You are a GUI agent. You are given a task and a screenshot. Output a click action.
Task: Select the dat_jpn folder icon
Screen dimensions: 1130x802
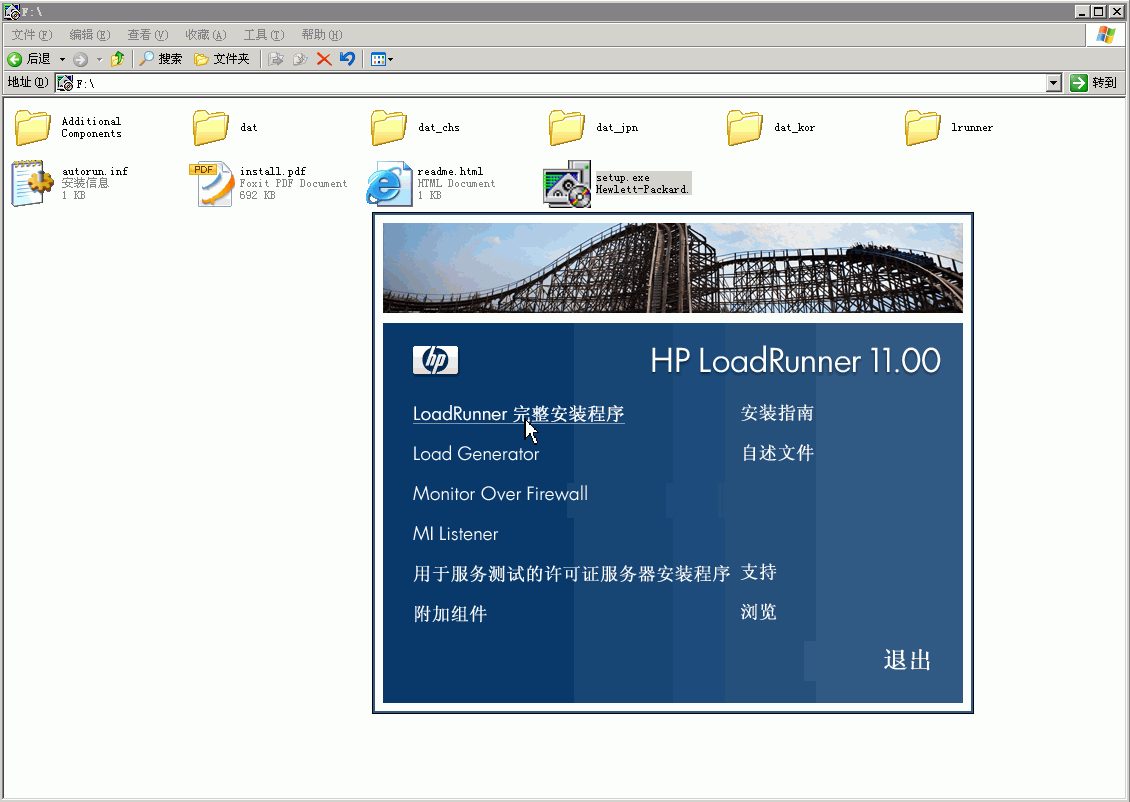click(566, 128)
